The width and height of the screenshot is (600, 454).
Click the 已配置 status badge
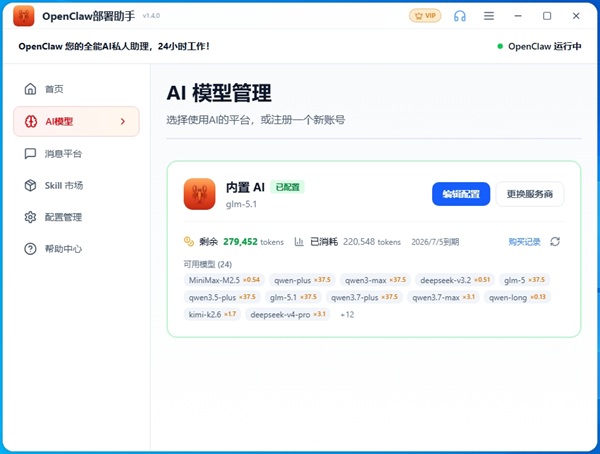click(287, 187)
